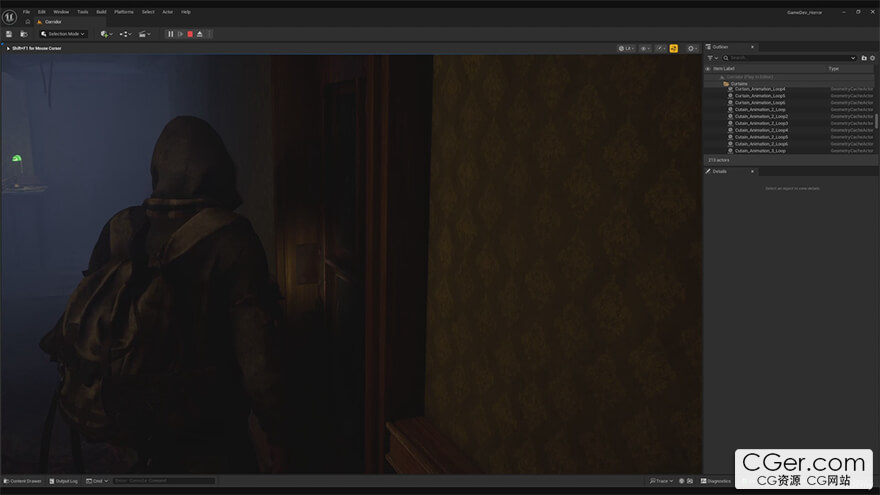
Task: Open the Platforms menu
Action: pyautogui.click(x=124, y=12)
